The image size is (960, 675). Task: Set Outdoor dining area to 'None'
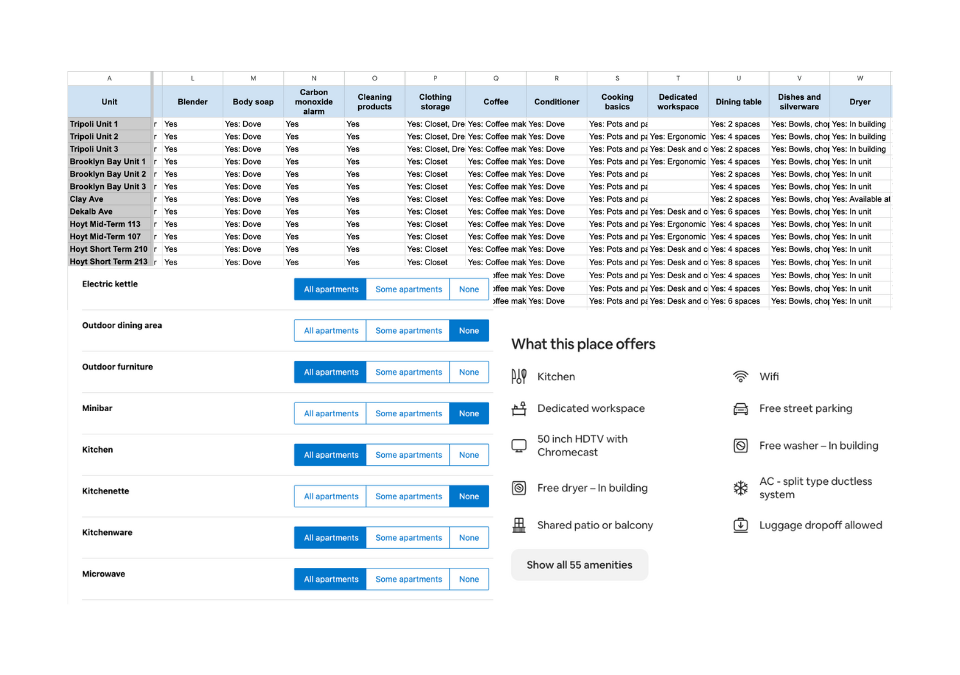[x=469, y=330]
